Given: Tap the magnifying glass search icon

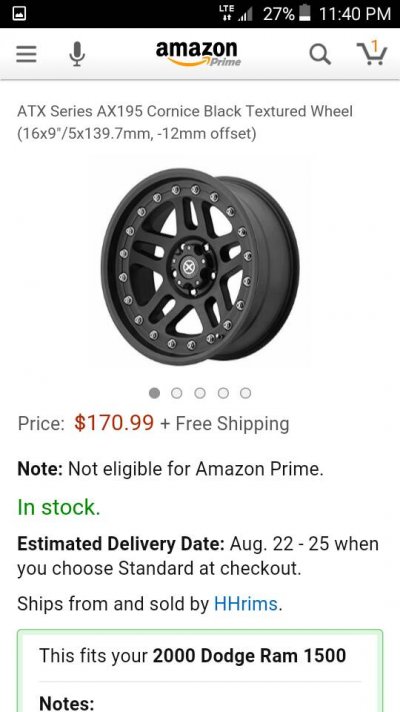Looking at the screenshot, I should 320,54.
